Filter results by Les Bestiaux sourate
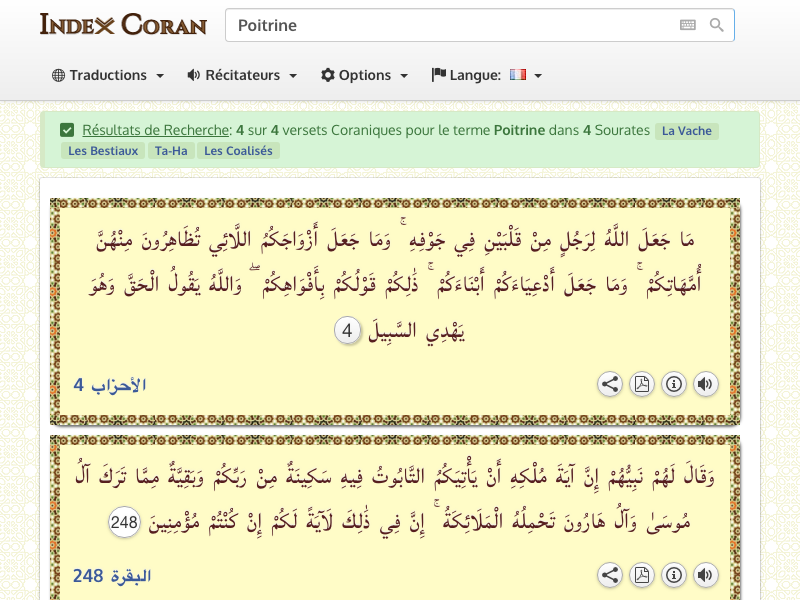The image size is (800, 600). (x=103, y=151)
